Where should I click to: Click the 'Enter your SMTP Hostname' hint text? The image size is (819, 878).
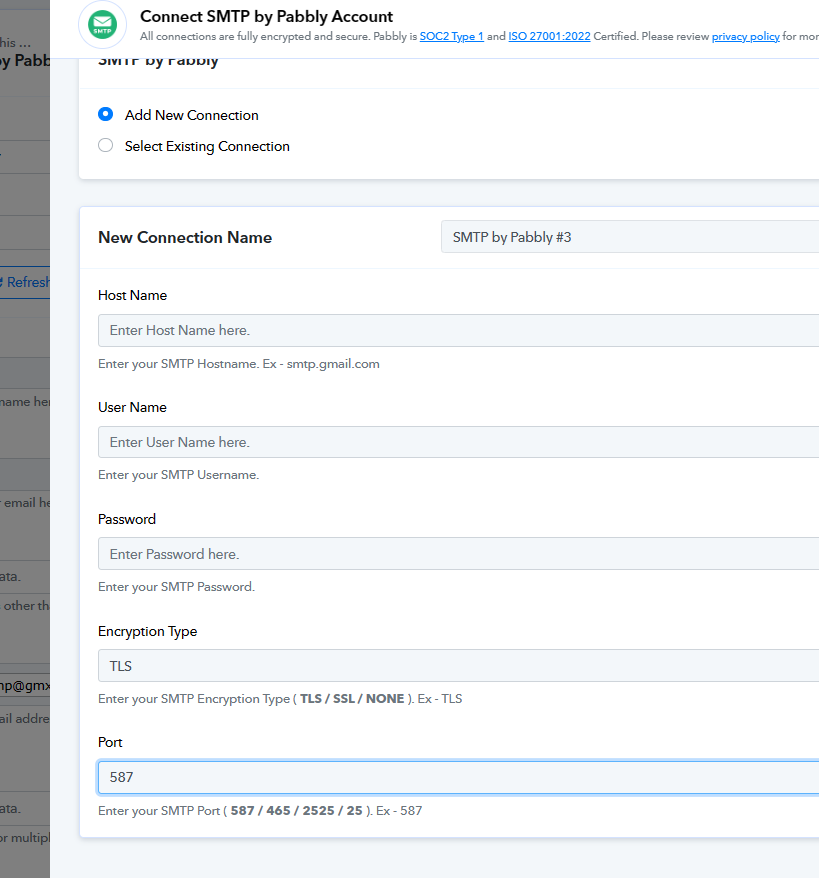[238, 364]
